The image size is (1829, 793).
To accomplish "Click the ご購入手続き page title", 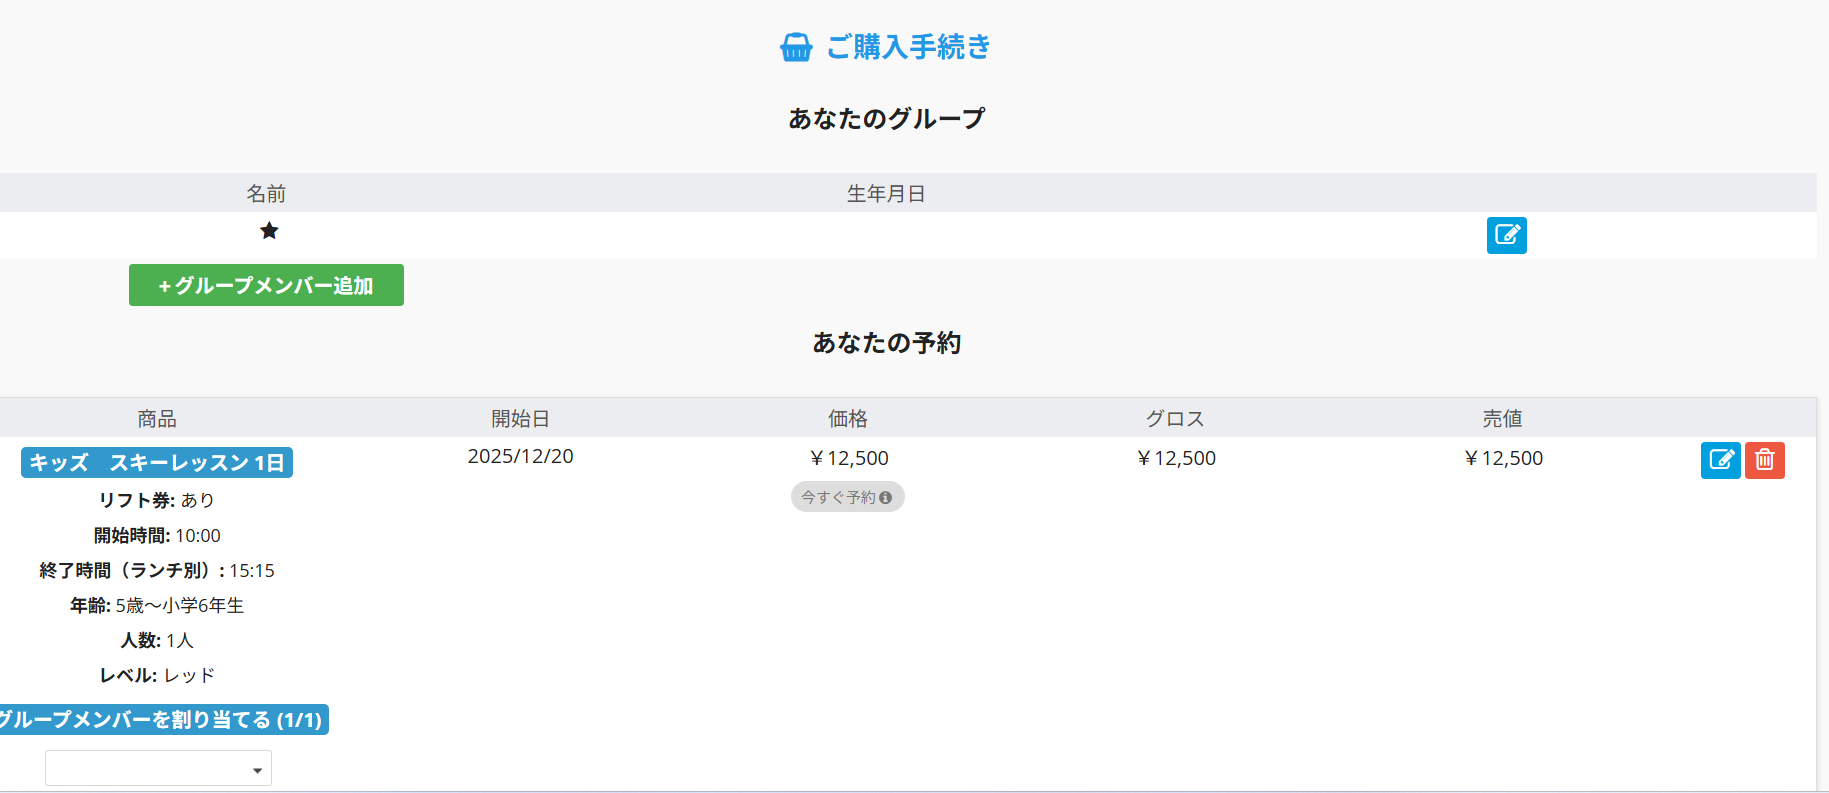I will pos(908,47).
